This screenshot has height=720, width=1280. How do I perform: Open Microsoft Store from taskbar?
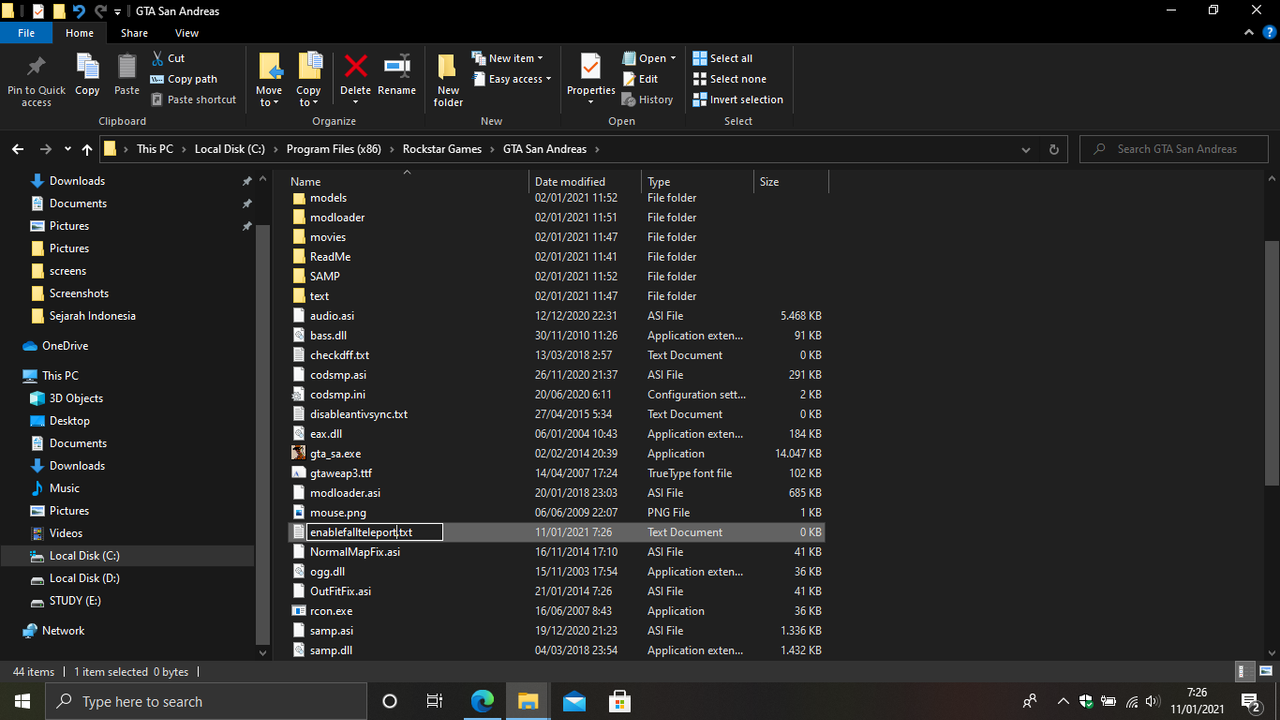coord(620,701)
